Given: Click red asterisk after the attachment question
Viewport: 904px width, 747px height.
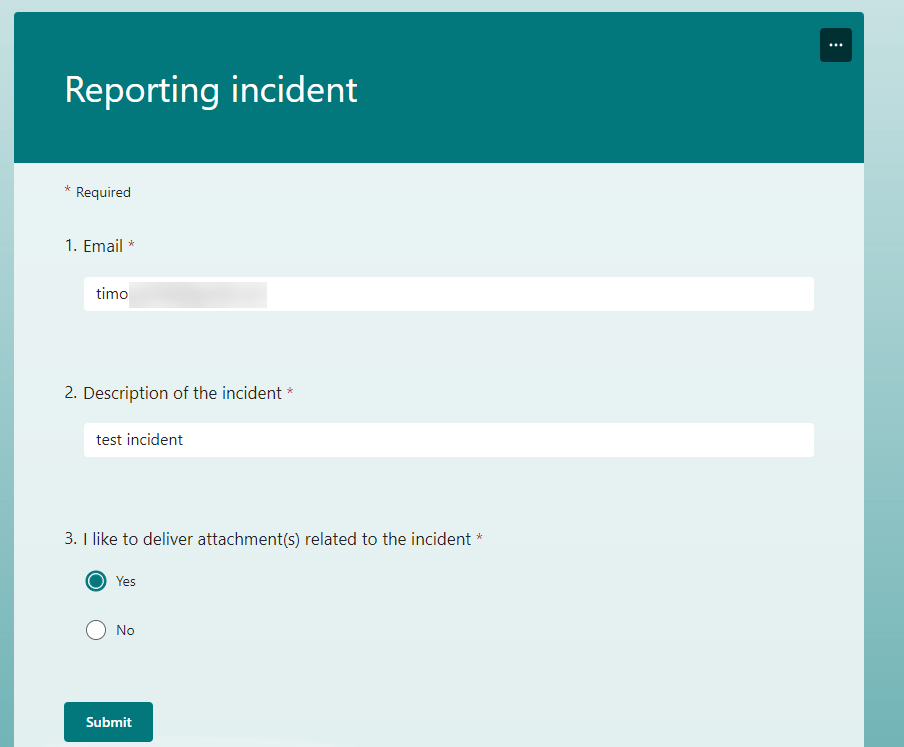Looking at the screenshot, I should click(479, 540).
